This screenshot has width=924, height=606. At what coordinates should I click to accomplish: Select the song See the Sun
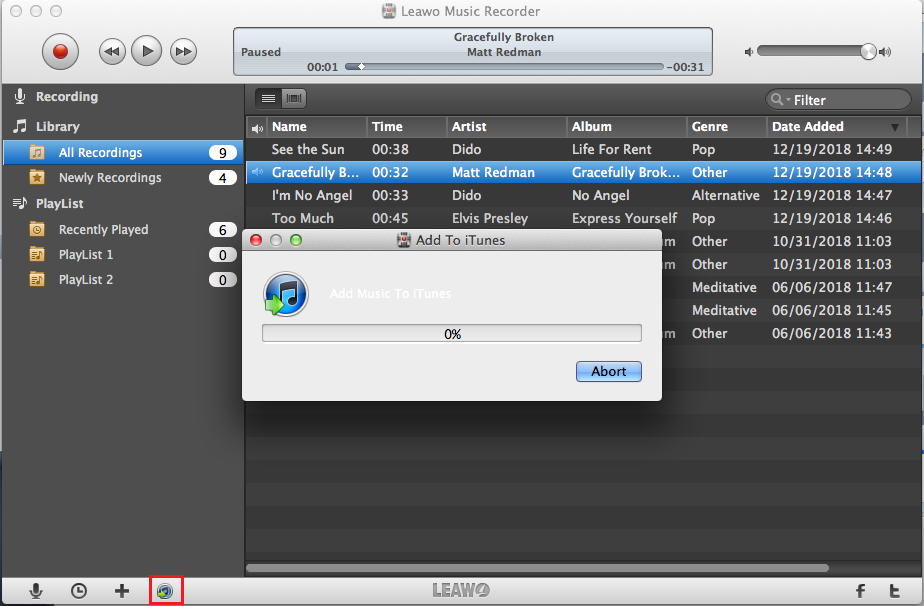[x=308, y=149]
